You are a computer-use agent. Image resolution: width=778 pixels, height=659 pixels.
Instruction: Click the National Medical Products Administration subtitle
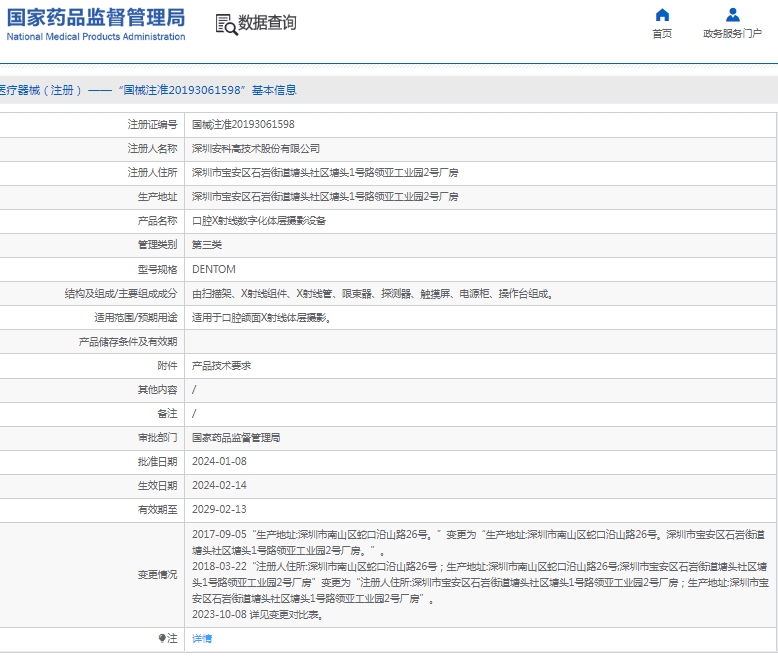coord(96,37)
